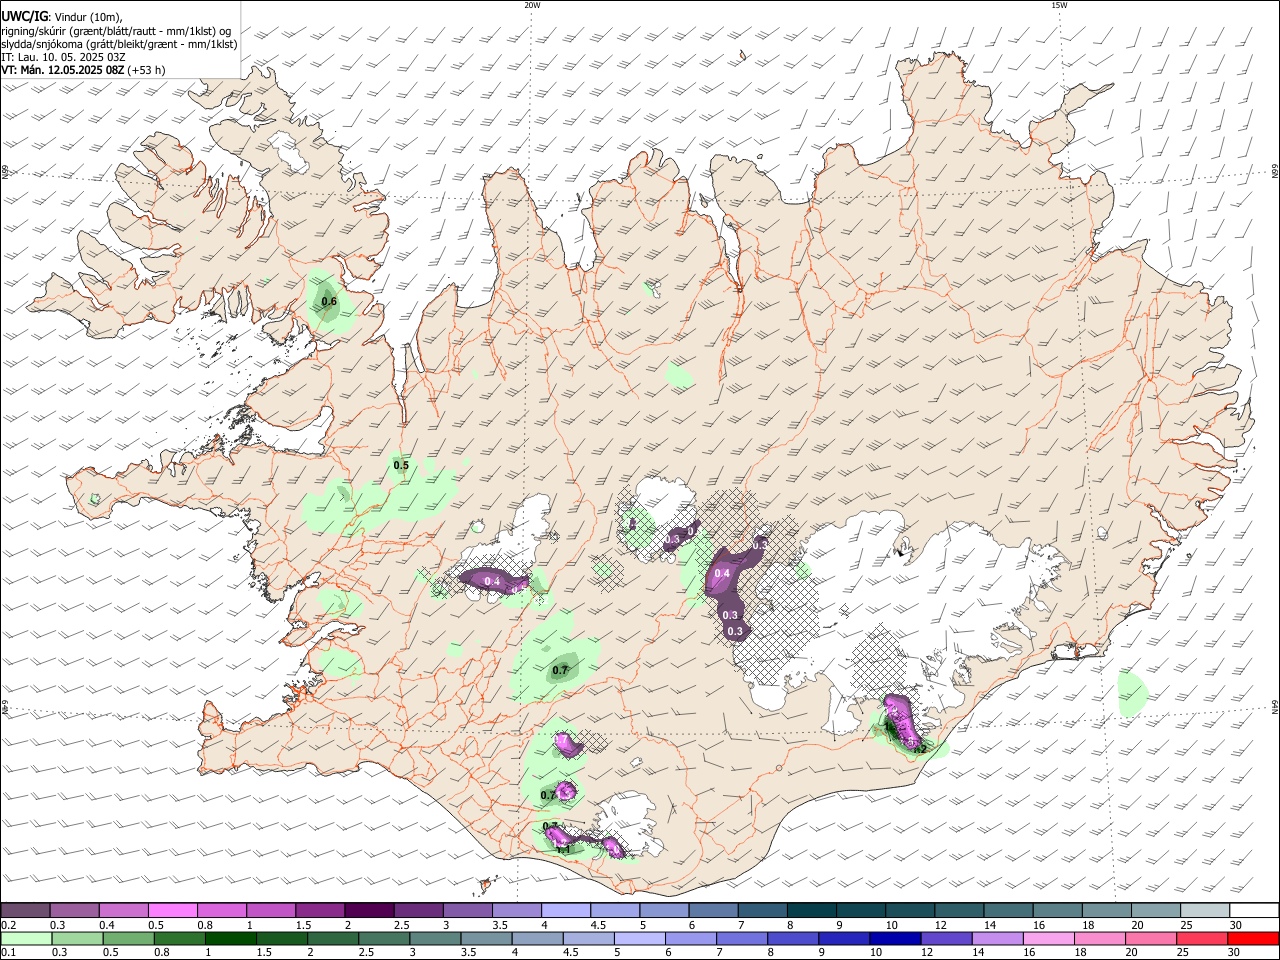Click the 'slydda/snjókoma' legend description line
This screenshot has height=960, width=1280.
tap(119, 44)
